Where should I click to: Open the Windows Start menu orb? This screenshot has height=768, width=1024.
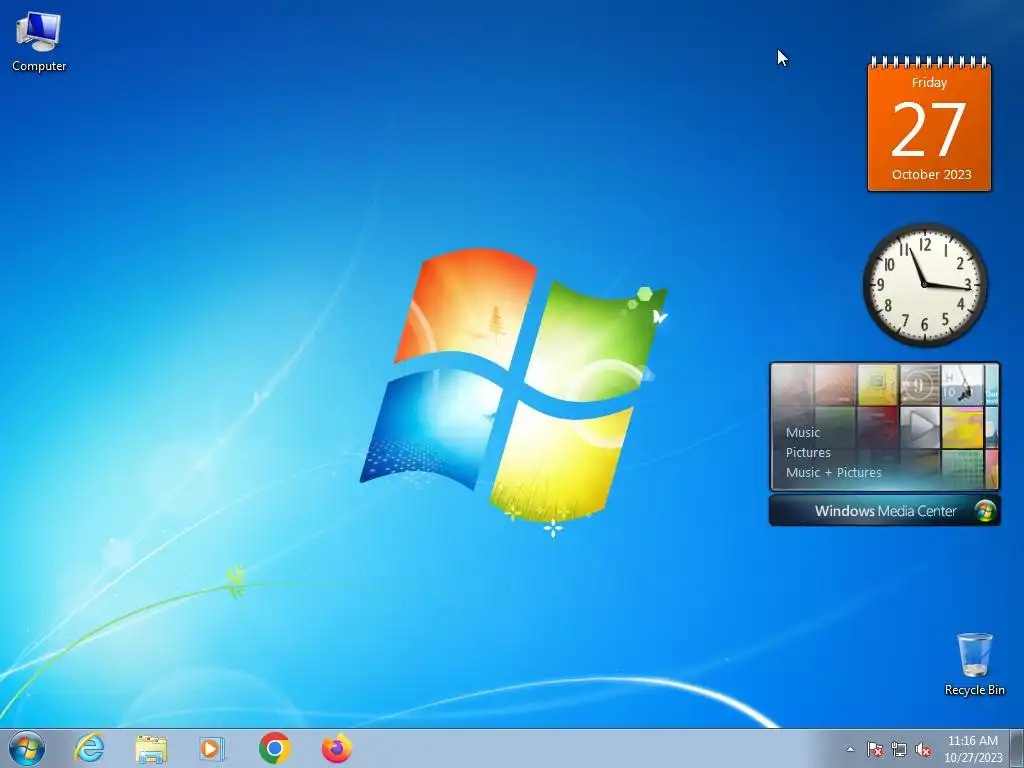pyautogui.click(x=27, y=748)
